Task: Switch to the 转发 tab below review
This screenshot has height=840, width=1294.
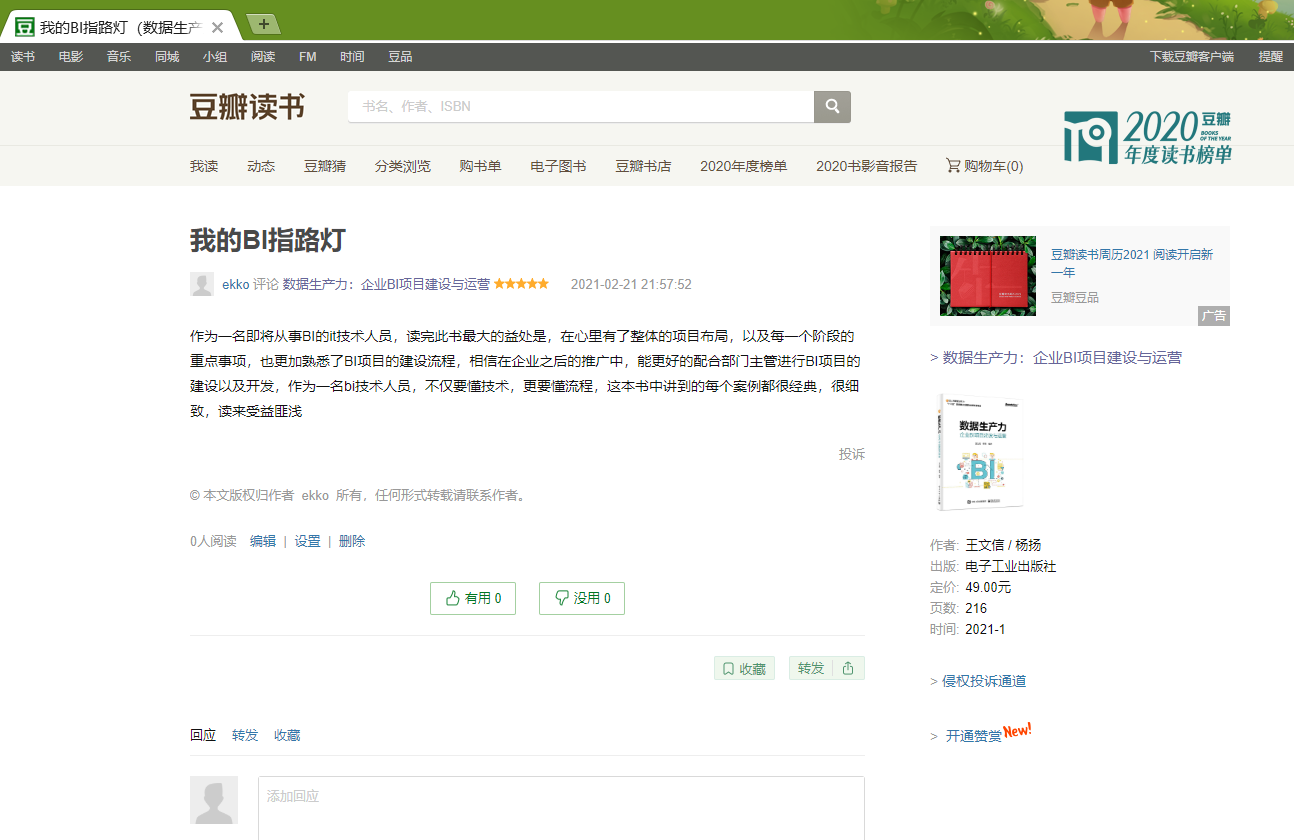Action: point(245,735)
